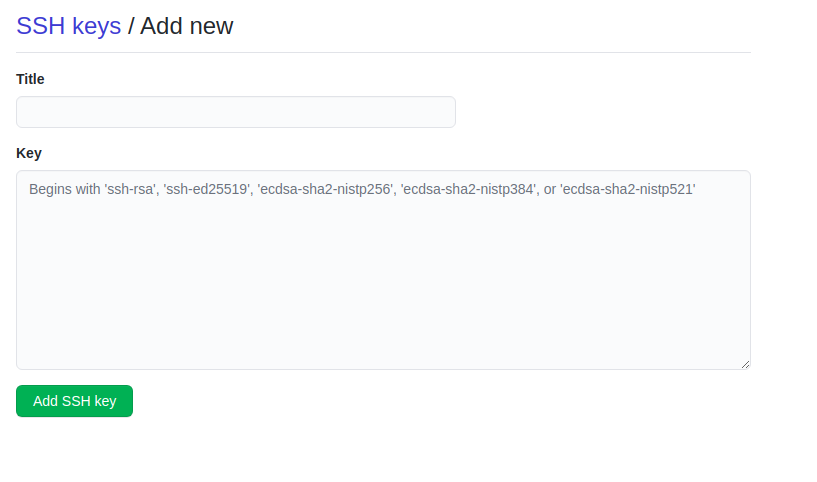Click the bold Key text above the textarea
The width and height of the screenshot is (817, 482).
point(29,153)
